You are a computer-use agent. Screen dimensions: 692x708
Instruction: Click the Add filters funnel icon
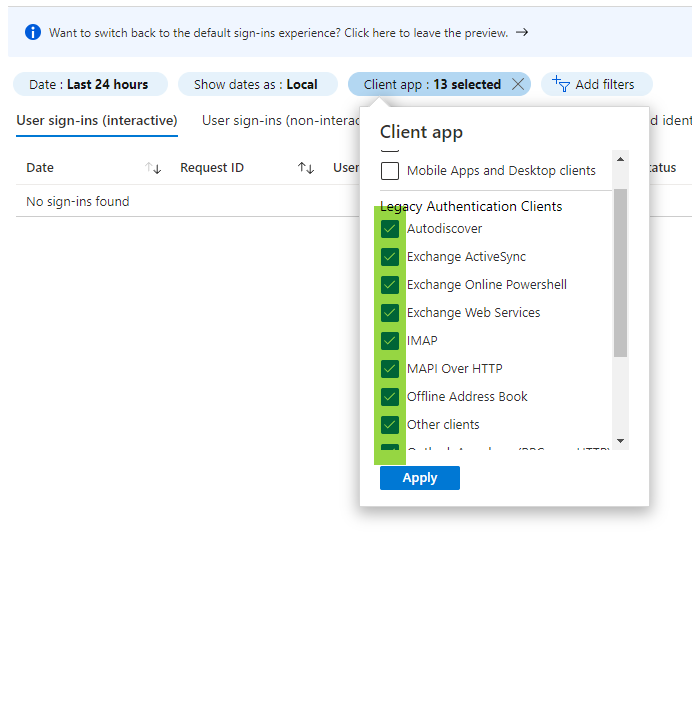(561, 85)
